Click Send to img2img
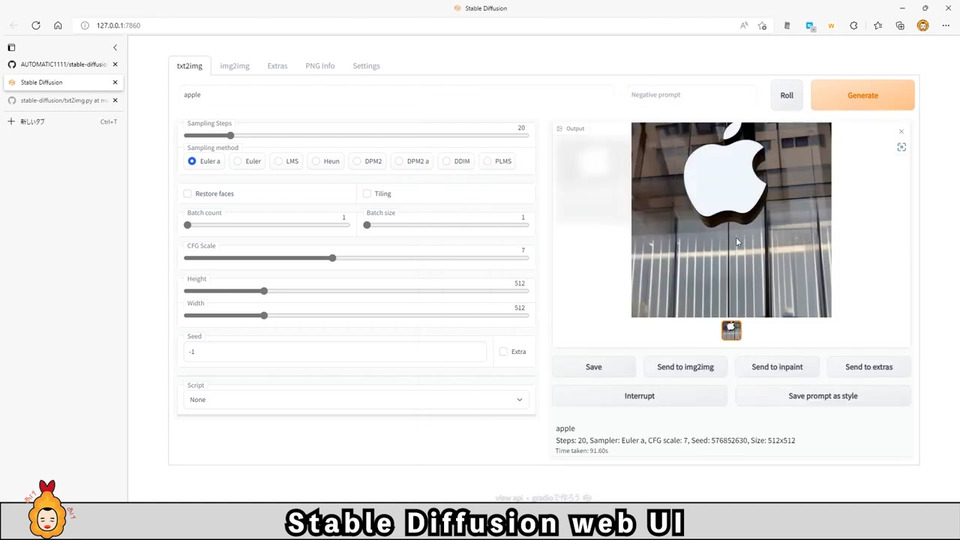 click(685, 367)
